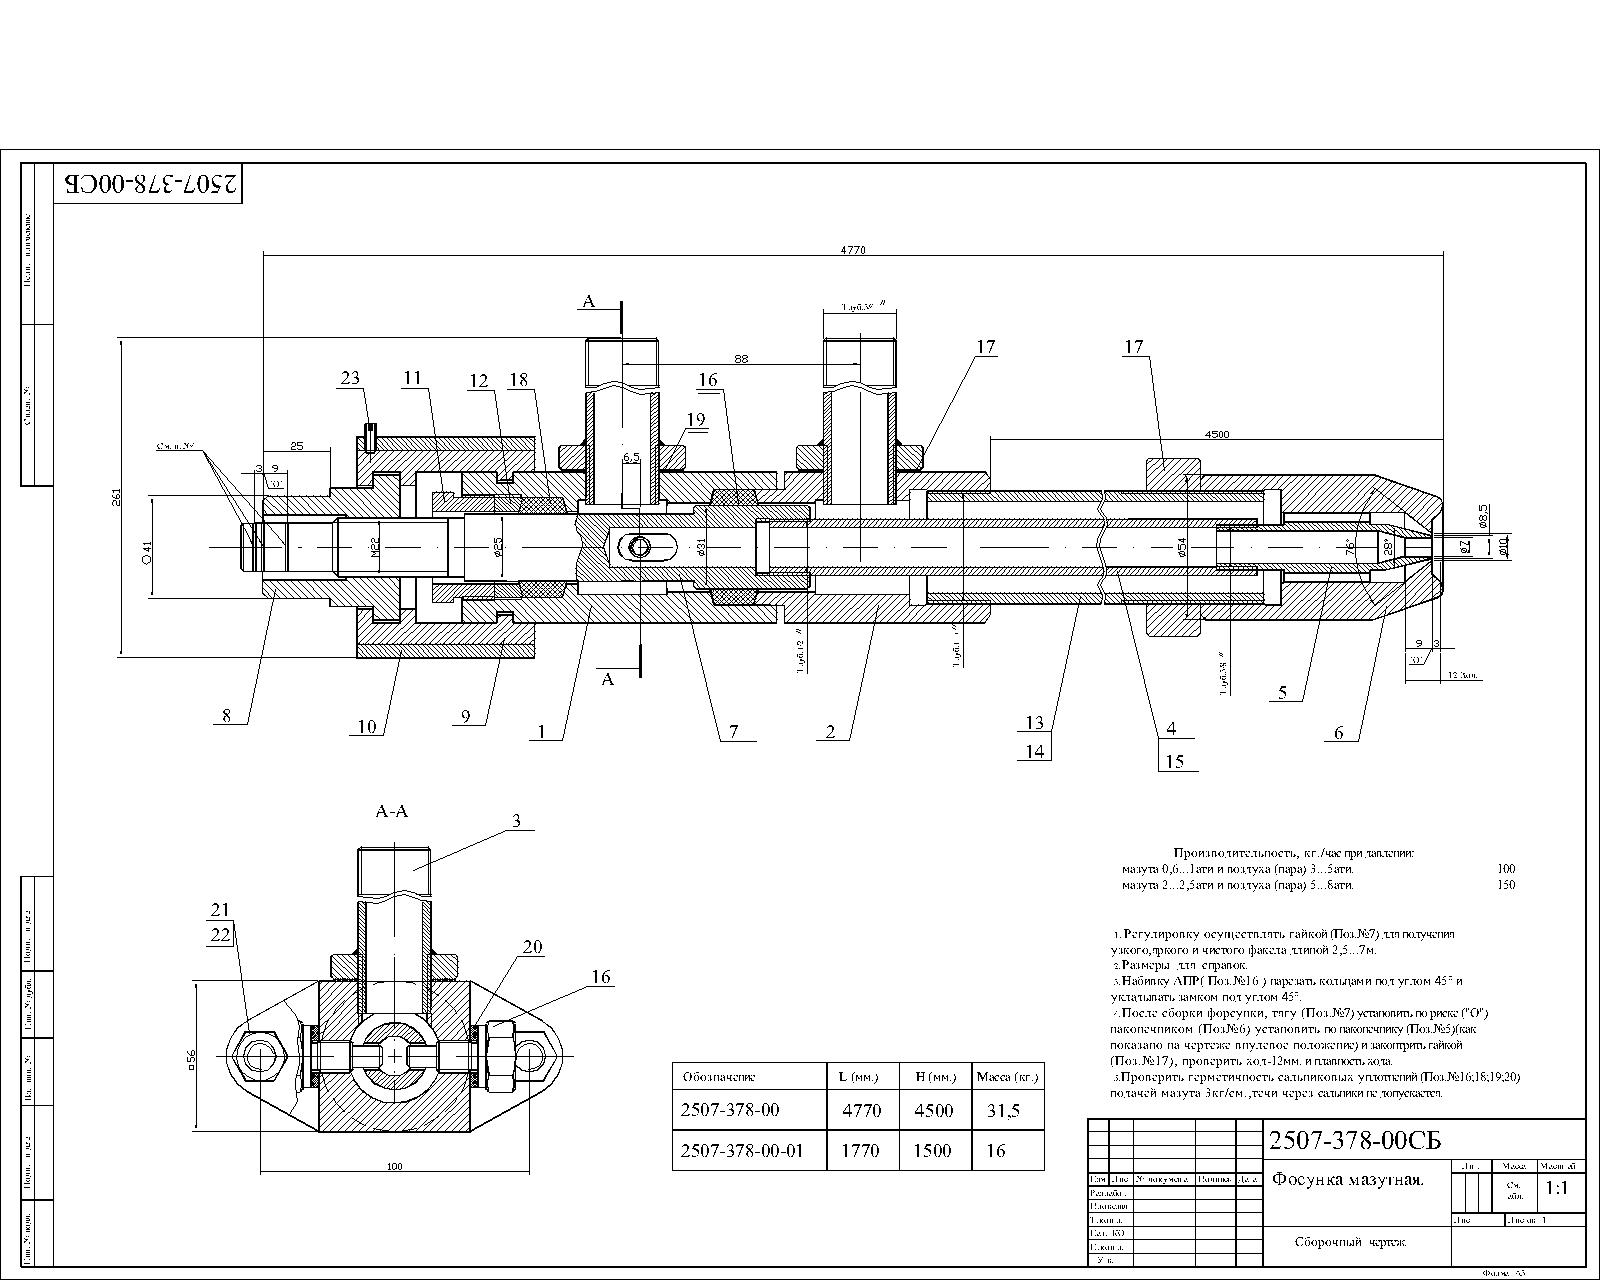The width and height of the screenshot is (1600, 1280).
Task: Click part callout number 5
Action: [x=1283, y=692]
